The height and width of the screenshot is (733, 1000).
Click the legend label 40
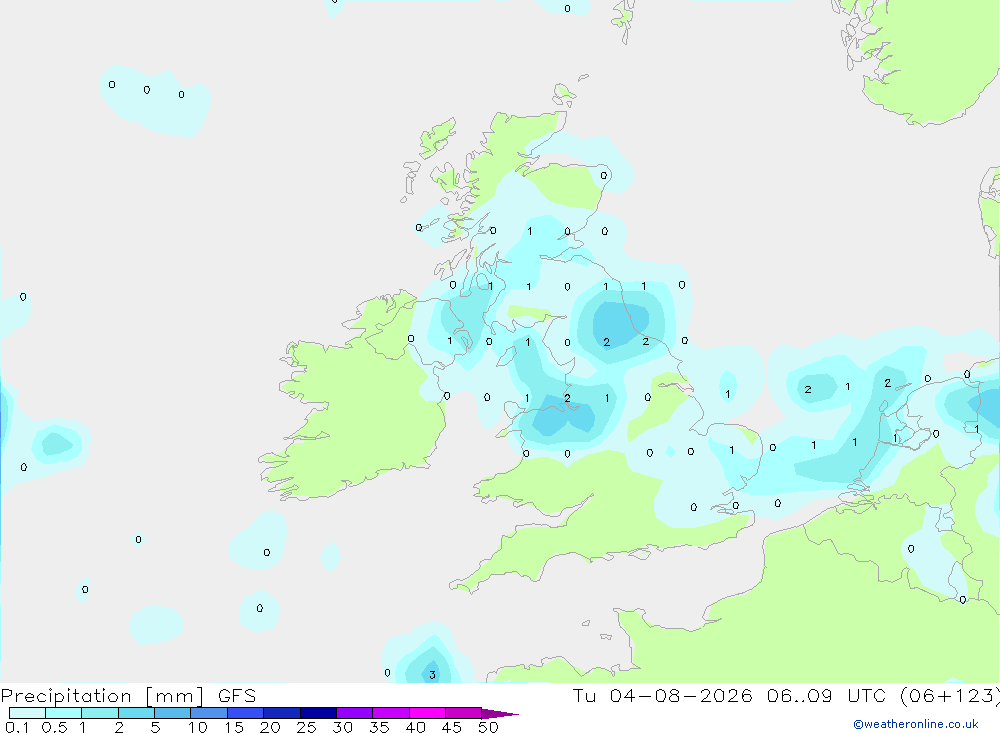point(415,727)
